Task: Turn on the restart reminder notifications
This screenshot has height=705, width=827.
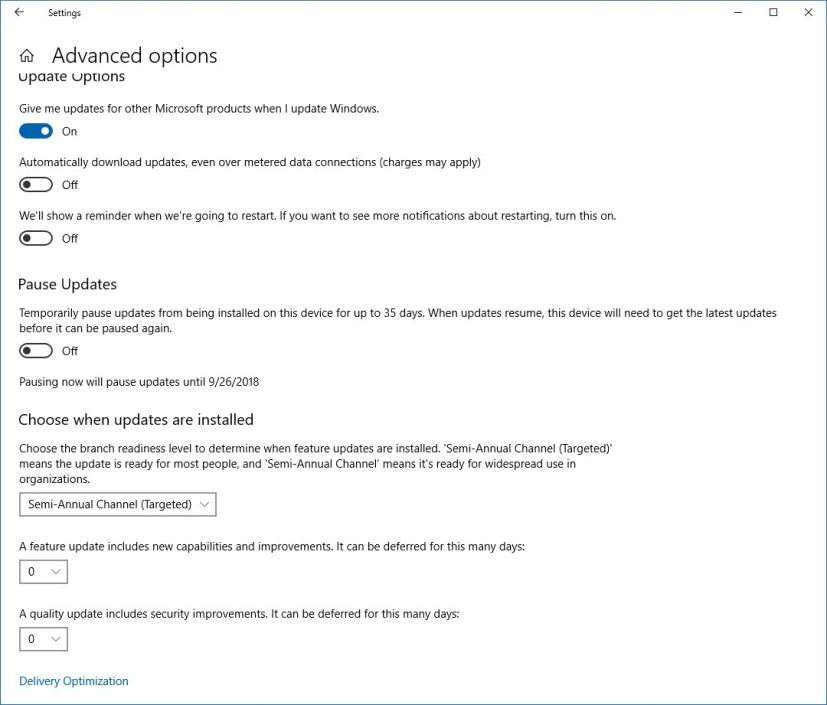Action: click(x=35, y=238)
